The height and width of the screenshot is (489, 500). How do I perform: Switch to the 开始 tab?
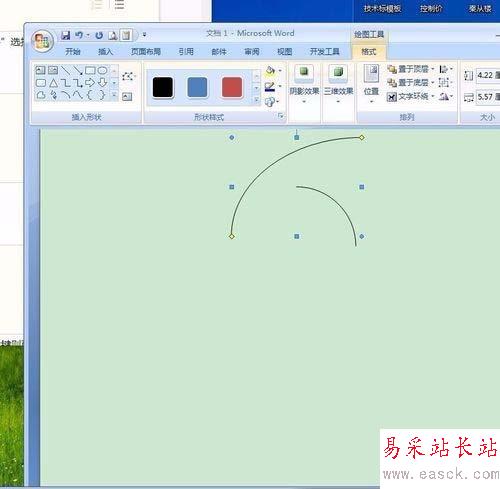tap(73, 51)
